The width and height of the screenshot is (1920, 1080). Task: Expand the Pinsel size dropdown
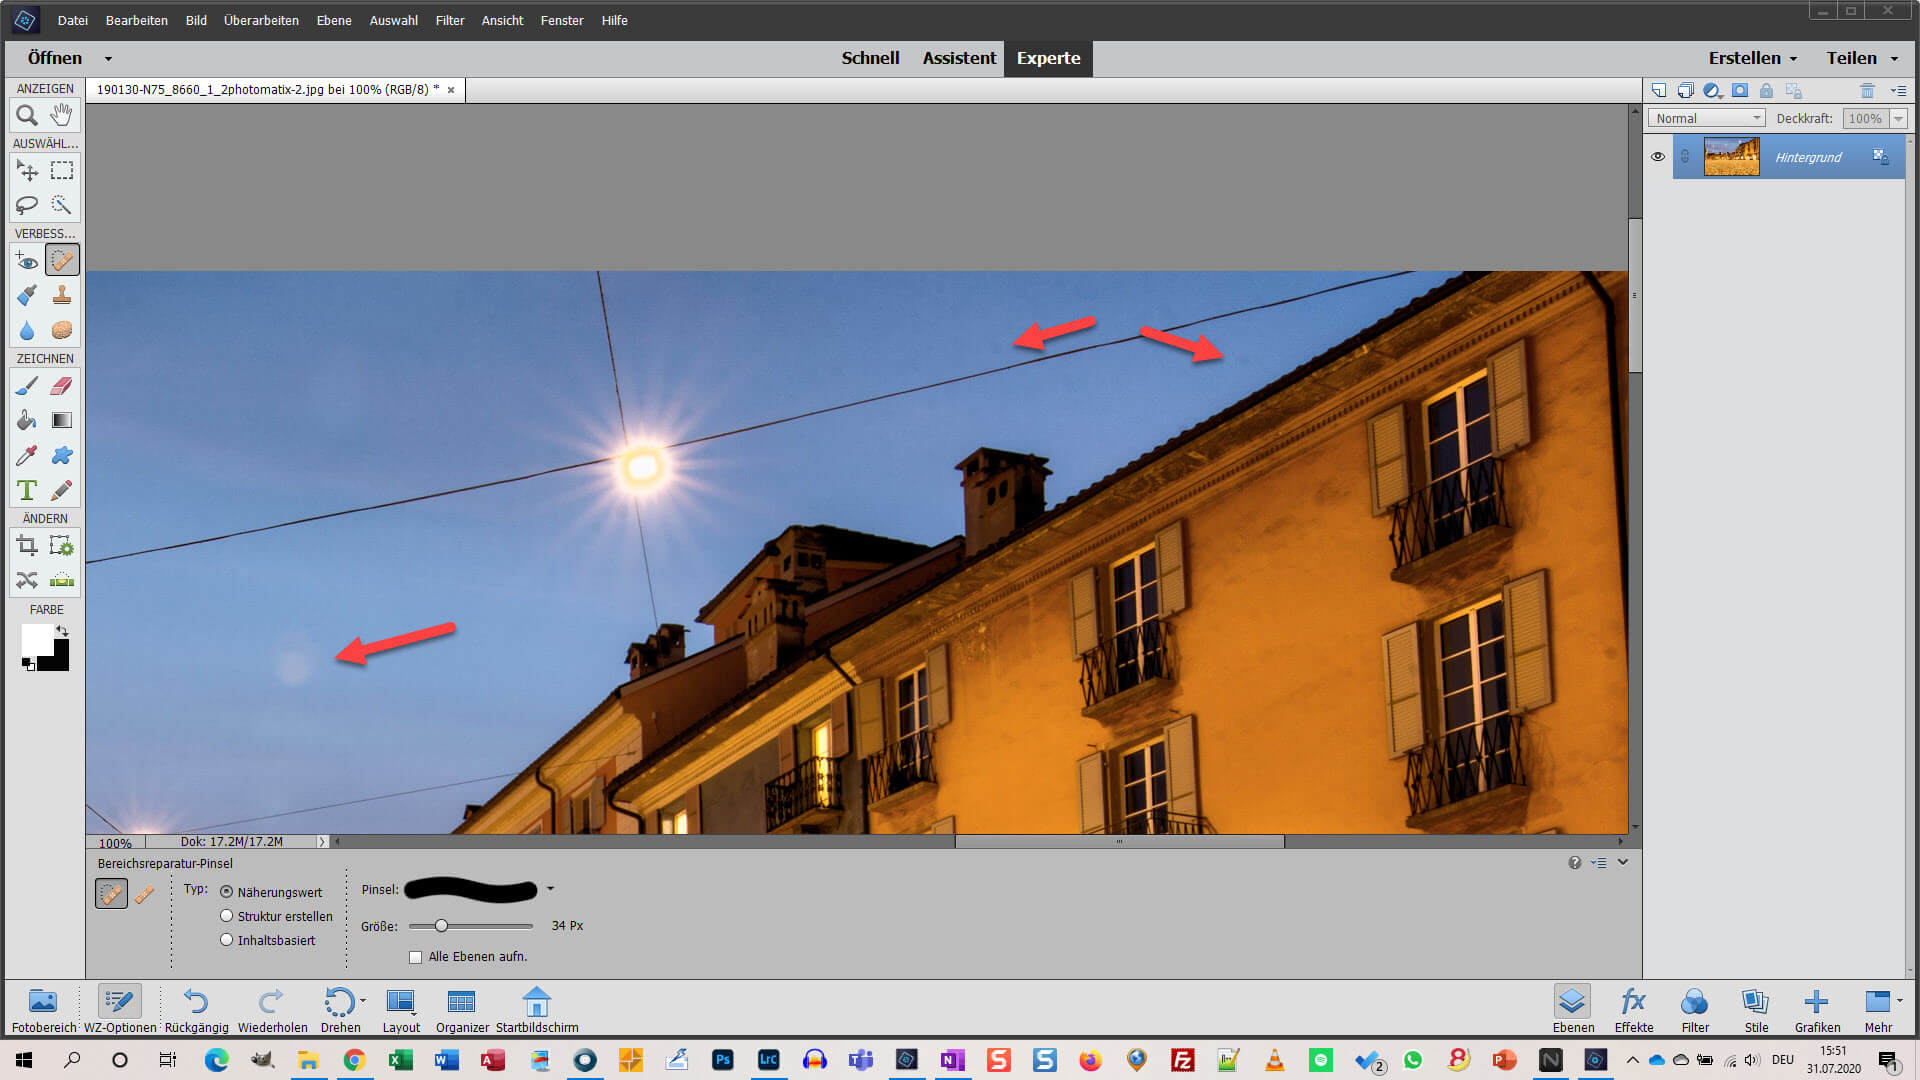tap(551, 890)
